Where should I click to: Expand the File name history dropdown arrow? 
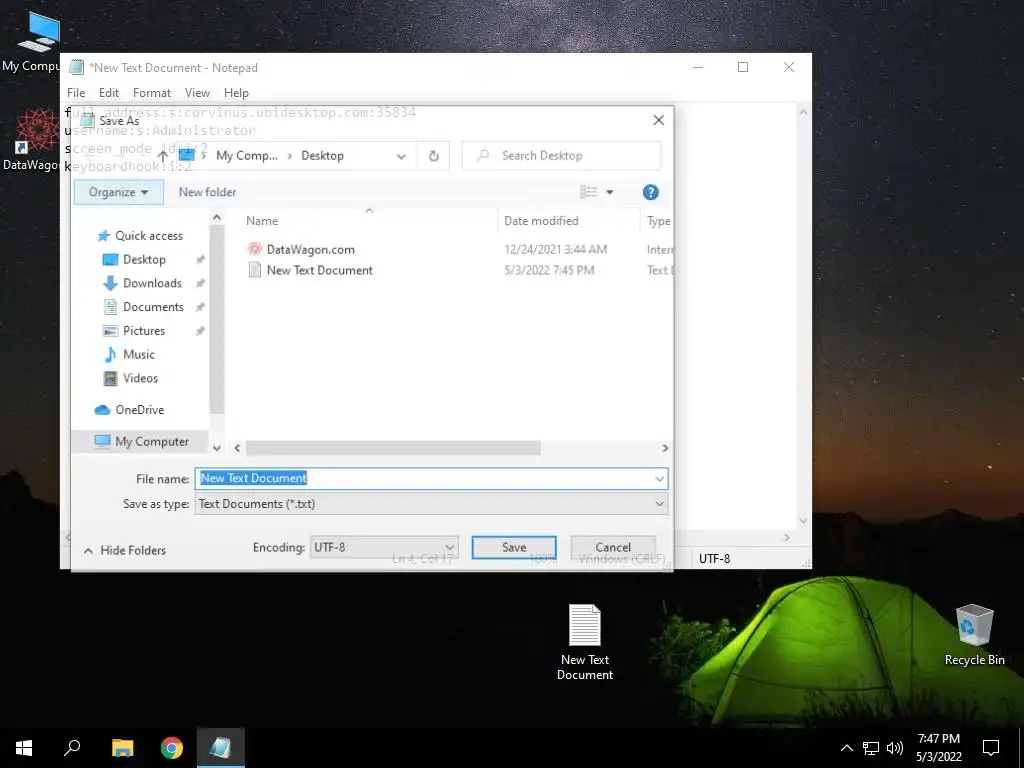pos(660,479)
